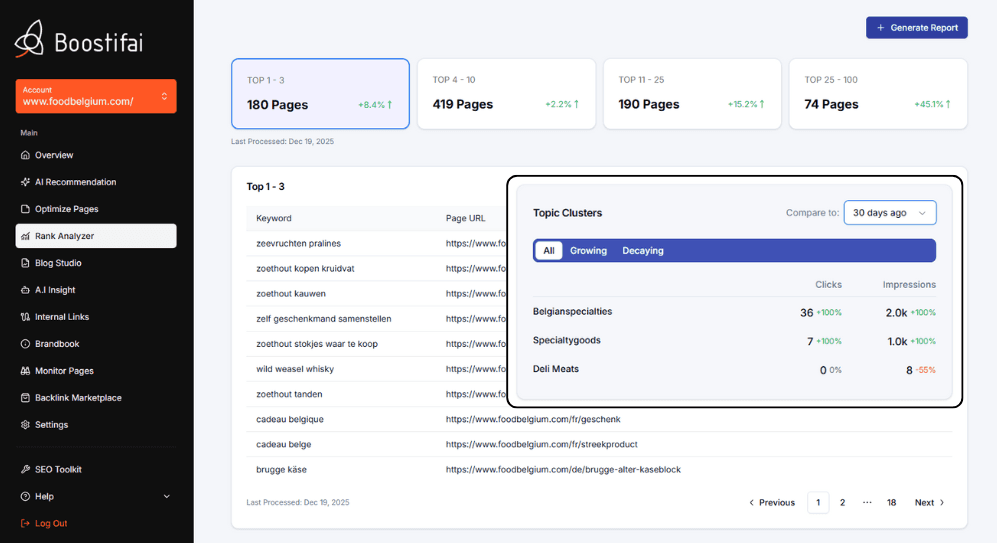Select the TOP 25 - 100 card

pos(878,93)
